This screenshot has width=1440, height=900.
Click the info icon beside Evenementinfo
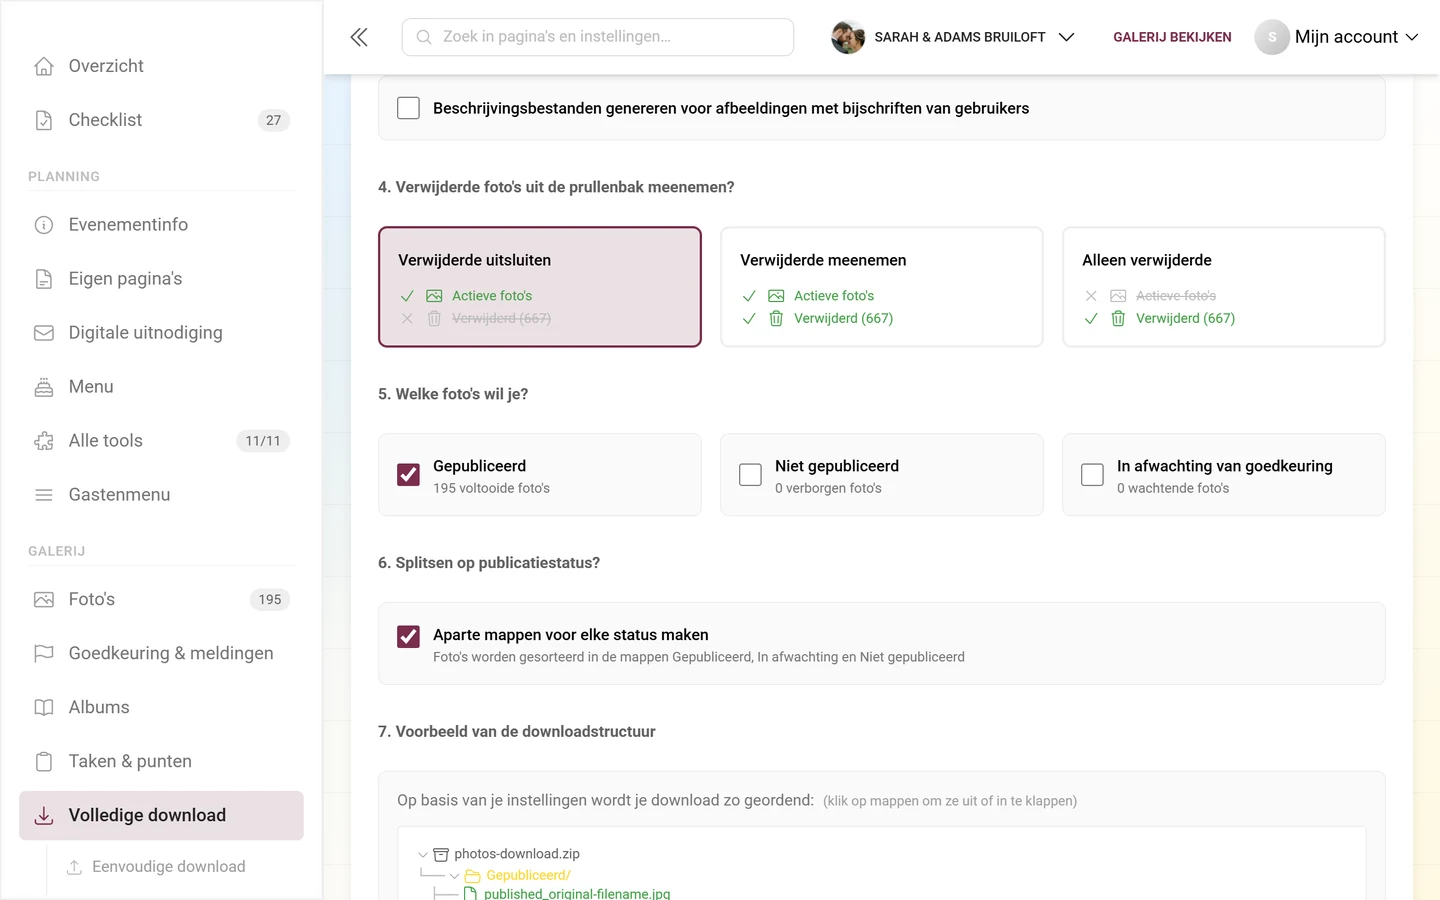tap(44, 225)
